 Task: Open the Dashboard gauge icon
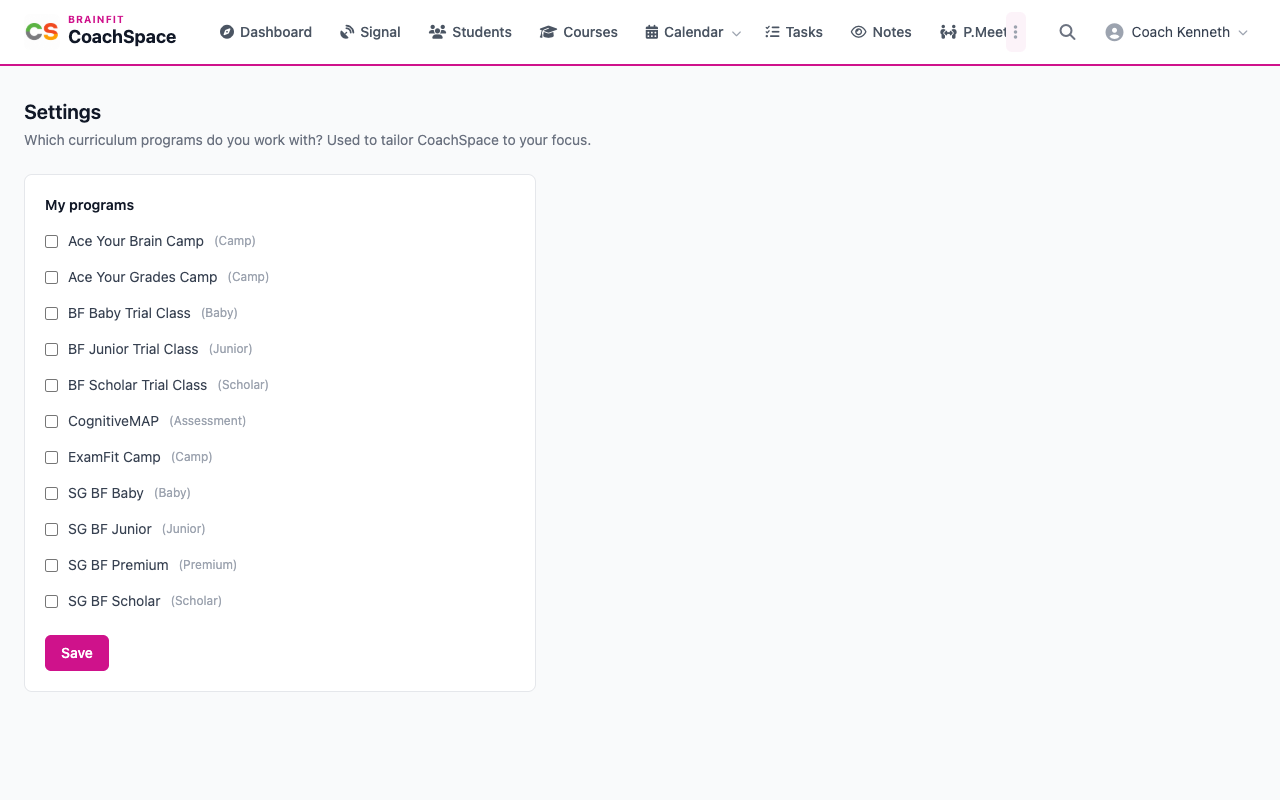pyautogui.click(x=227, y=32)
